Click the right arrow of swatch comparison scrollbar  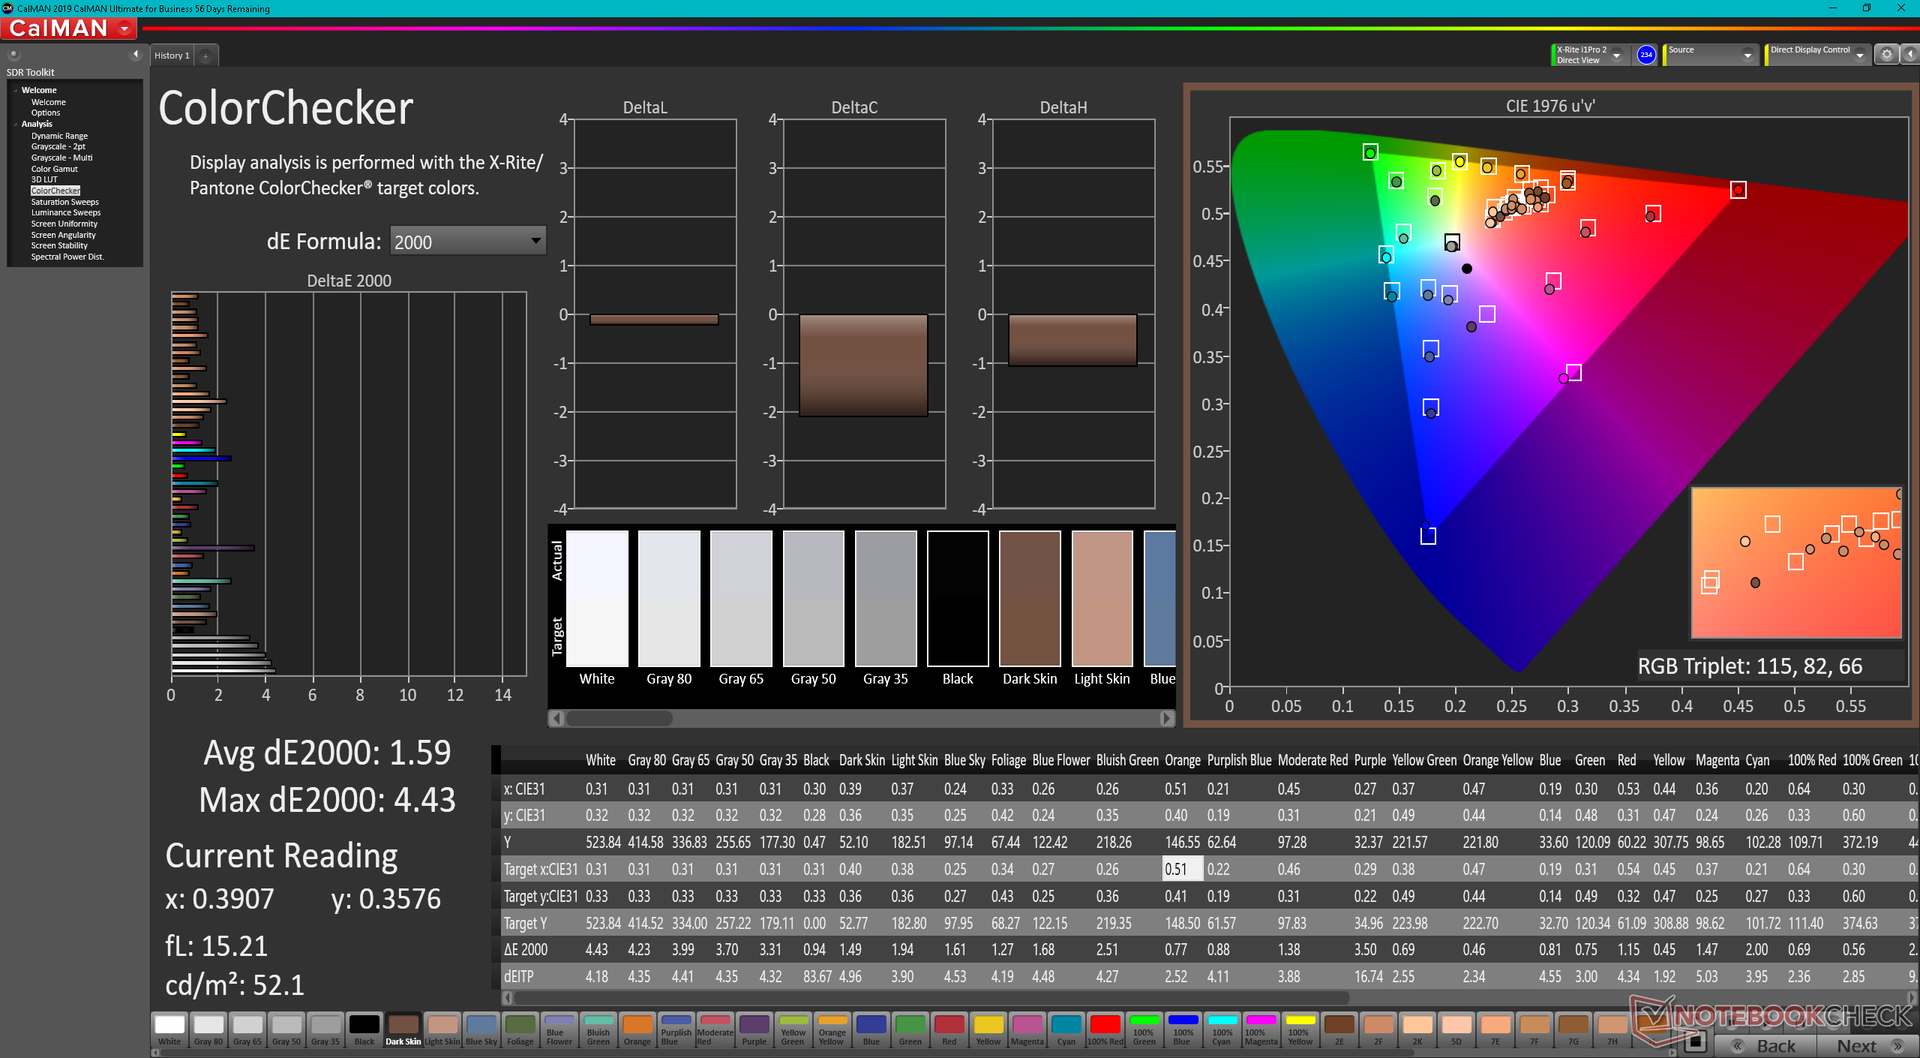[1166, 718]
